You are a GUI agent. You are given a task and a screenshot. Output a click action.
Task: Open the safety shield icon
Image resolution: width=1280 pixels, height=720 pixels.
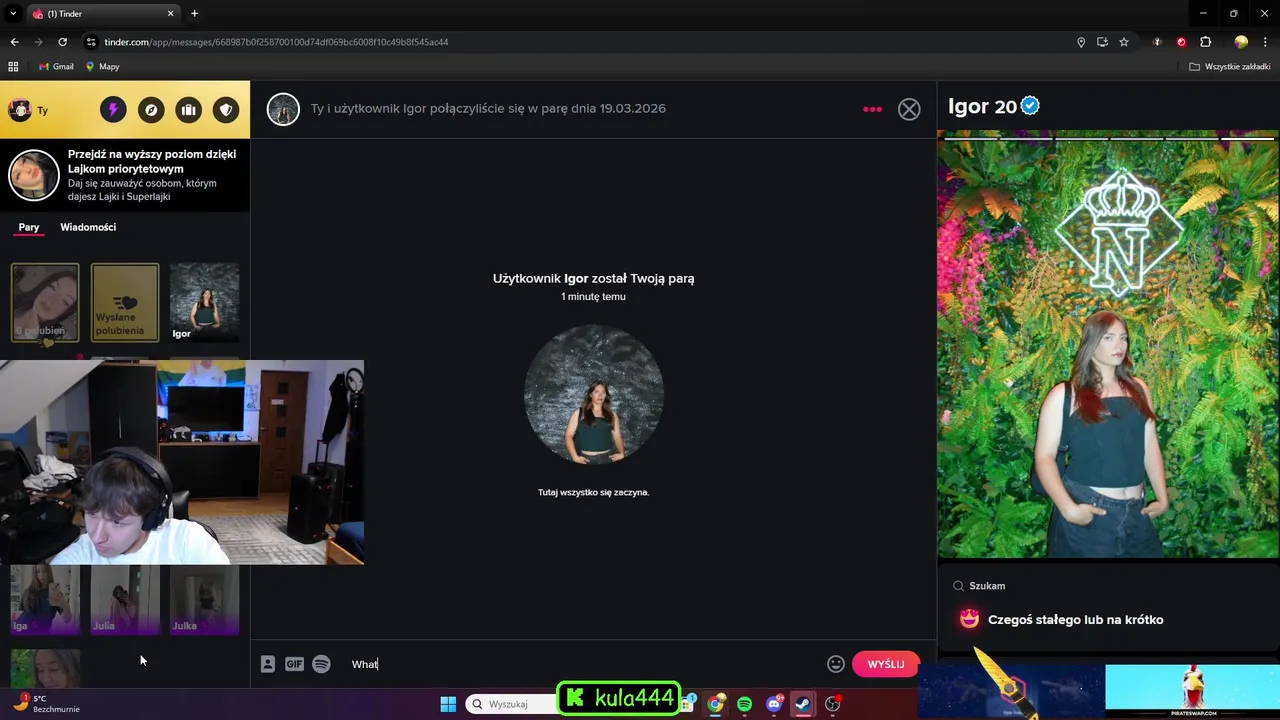pyautogui.click(x=226, y=110)
